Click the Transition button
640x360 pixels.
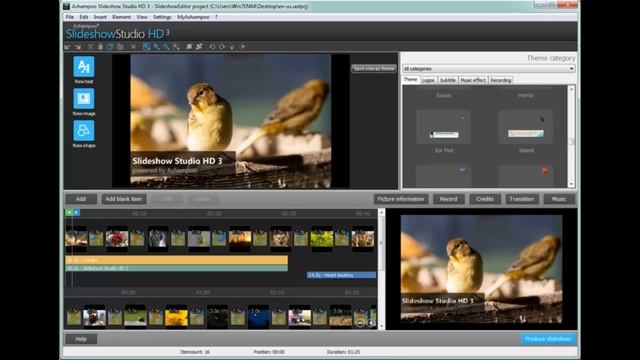point(522,199)
